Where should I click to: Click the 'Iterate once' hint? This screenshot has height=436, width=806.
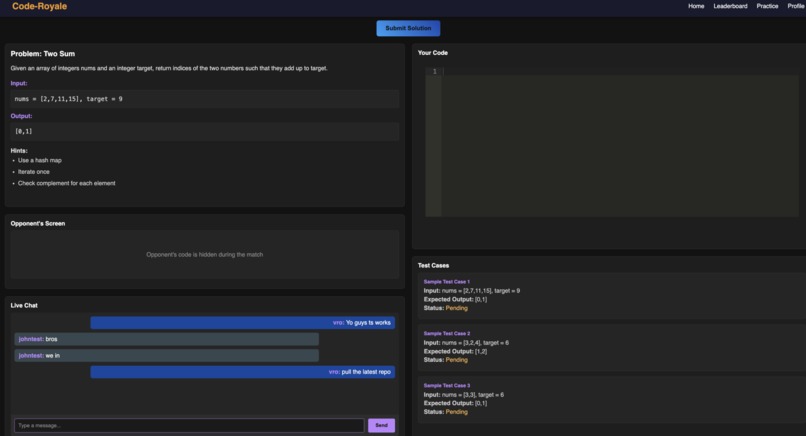pyautogui.click(x=34, y=172)
